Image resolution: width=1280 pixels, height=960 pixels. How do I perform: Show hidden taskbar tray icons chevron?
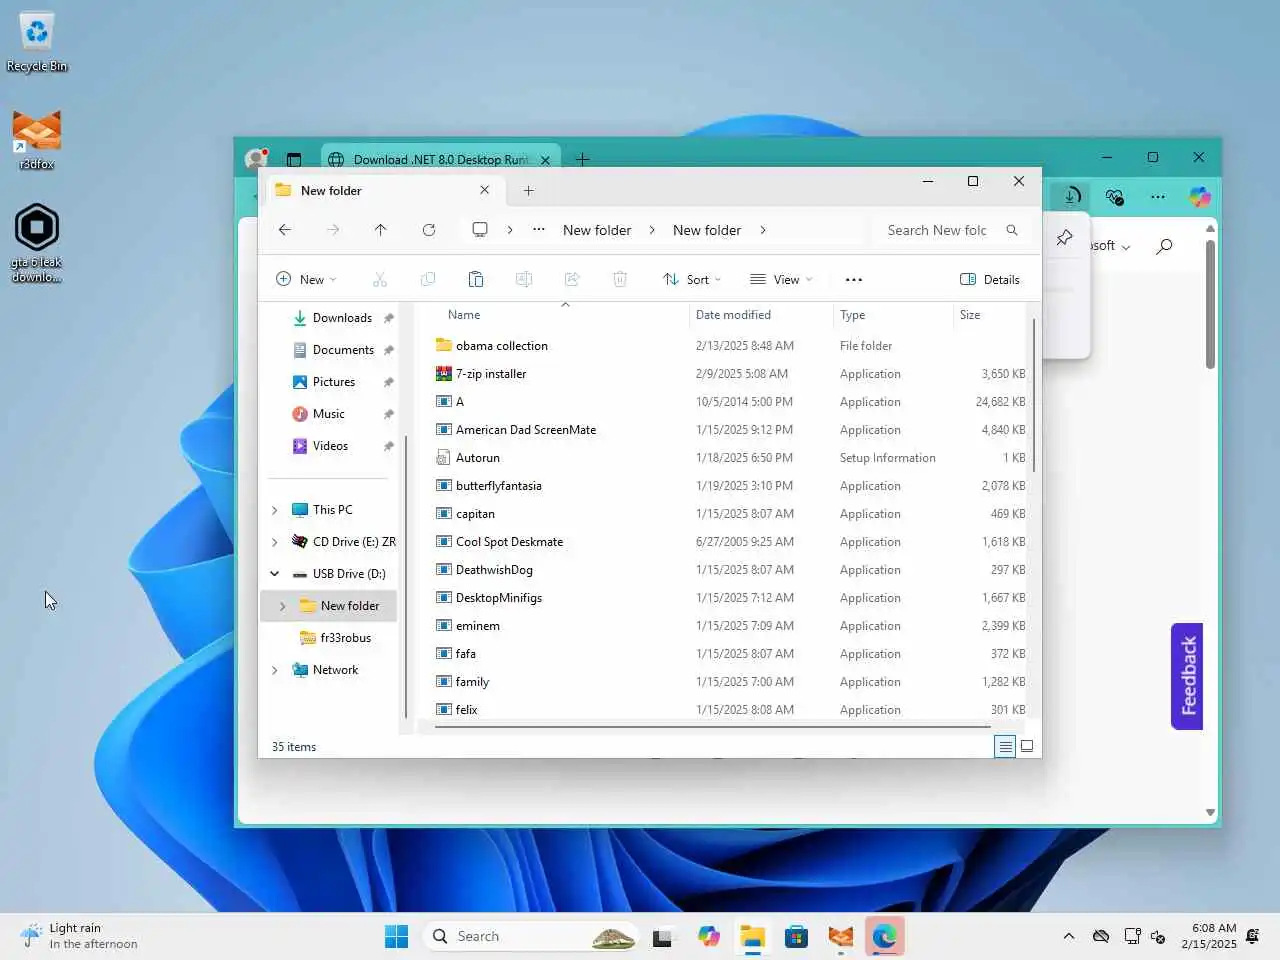click(x=1069, y=936)
